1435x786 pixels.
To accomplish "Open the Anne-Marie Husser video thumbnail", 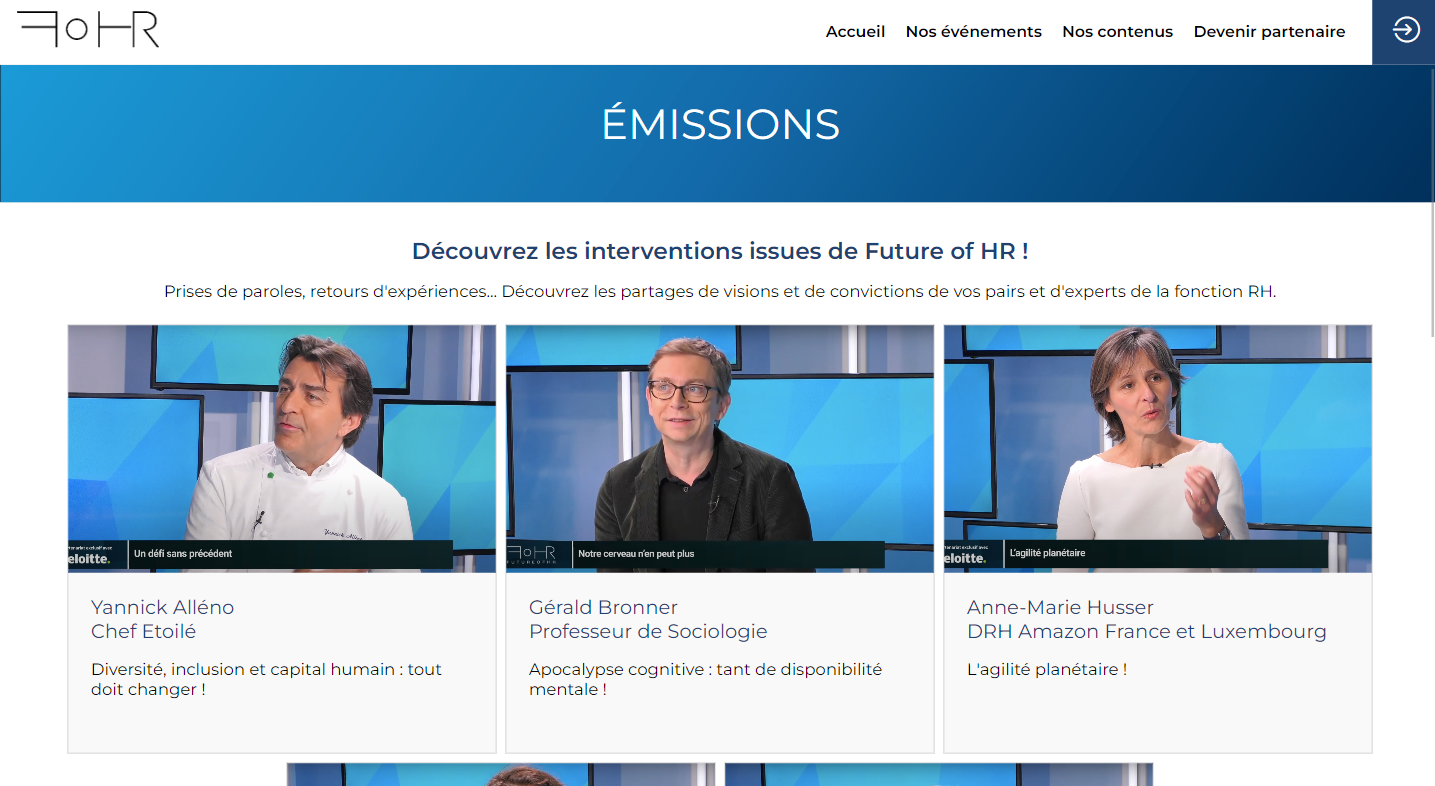I will 1157,448.
